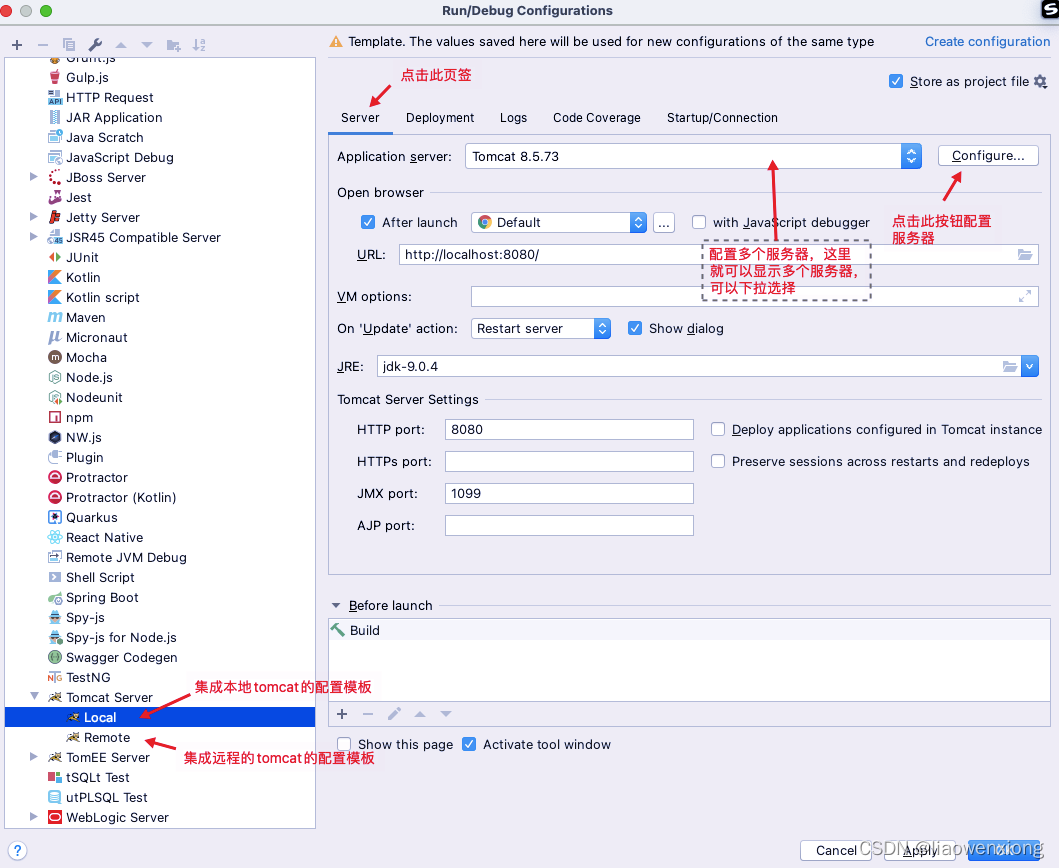Toggle the Show dialog checkbox

coord(635,328)
